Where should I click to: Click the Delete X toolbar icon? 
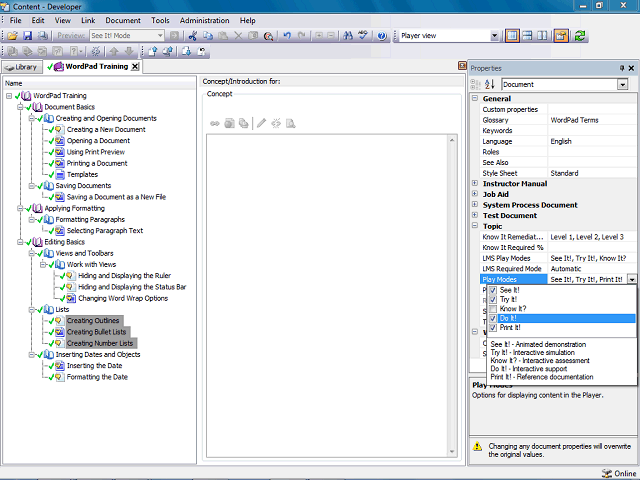(238, 36)
